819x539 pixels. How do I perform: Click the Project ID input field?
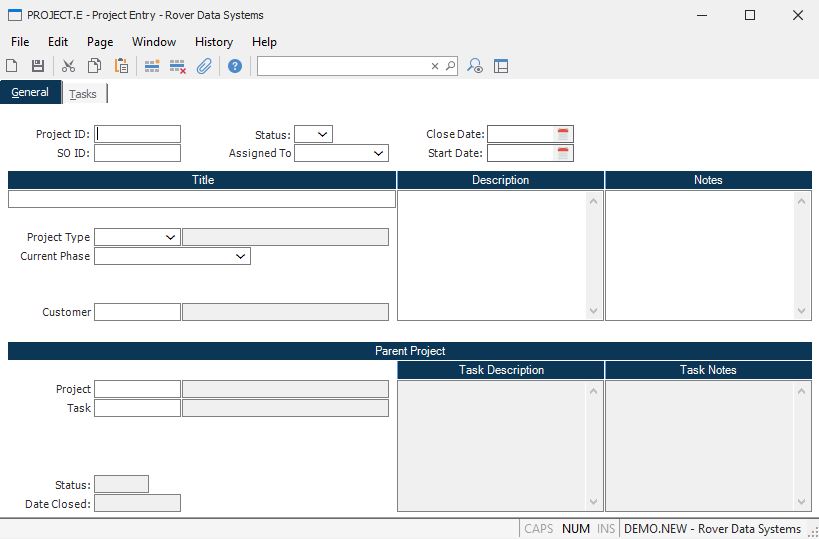click(138, 134)
